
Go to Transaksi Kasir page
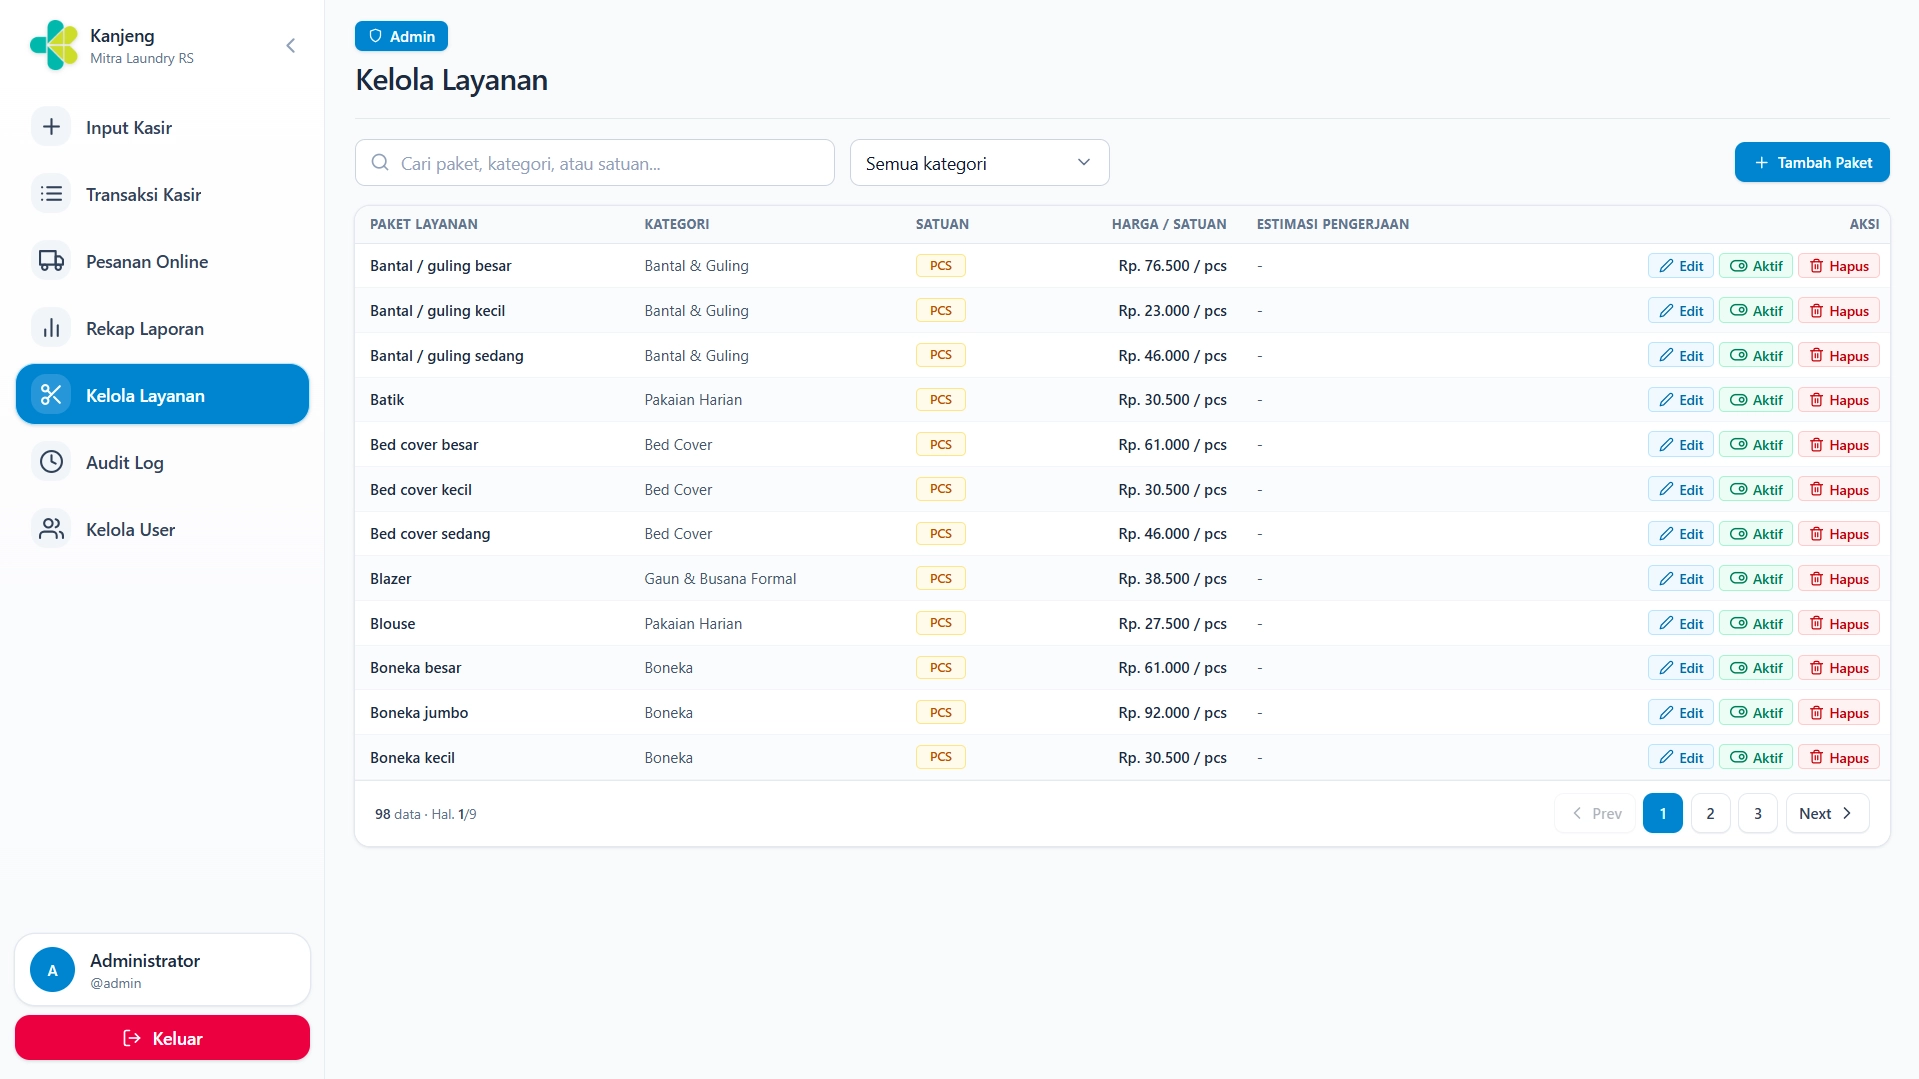coord(162,194)
